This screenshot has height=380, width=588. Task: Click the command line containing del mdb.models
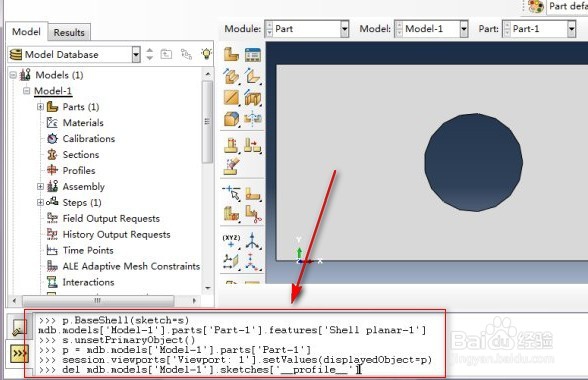point(200,370)
